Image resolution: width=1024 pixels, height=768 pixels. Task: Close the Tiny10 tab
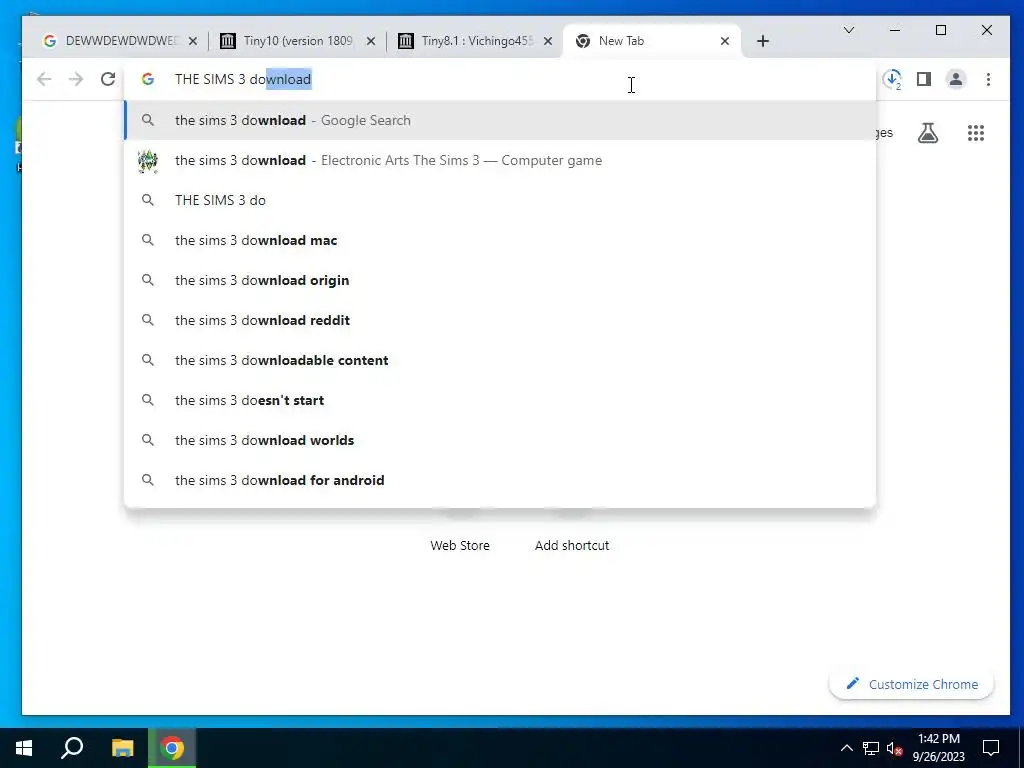(370, 41)
